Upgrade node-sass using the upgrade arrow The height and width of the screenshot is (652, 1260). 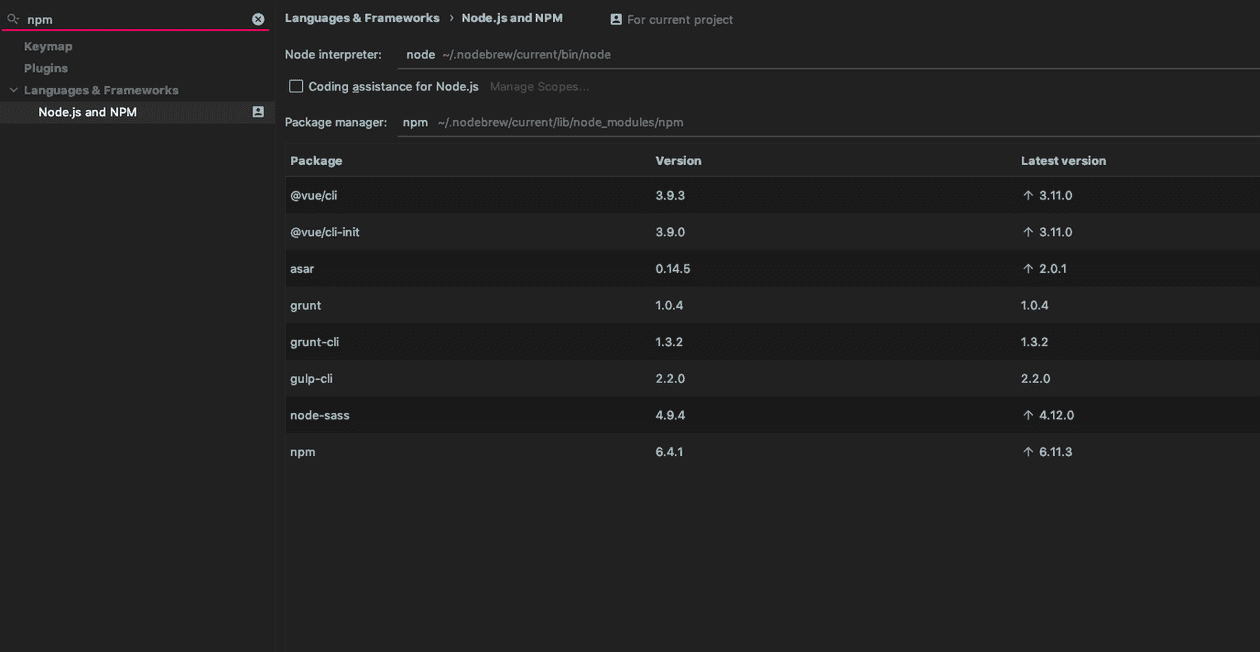(x=1027, y=414)
